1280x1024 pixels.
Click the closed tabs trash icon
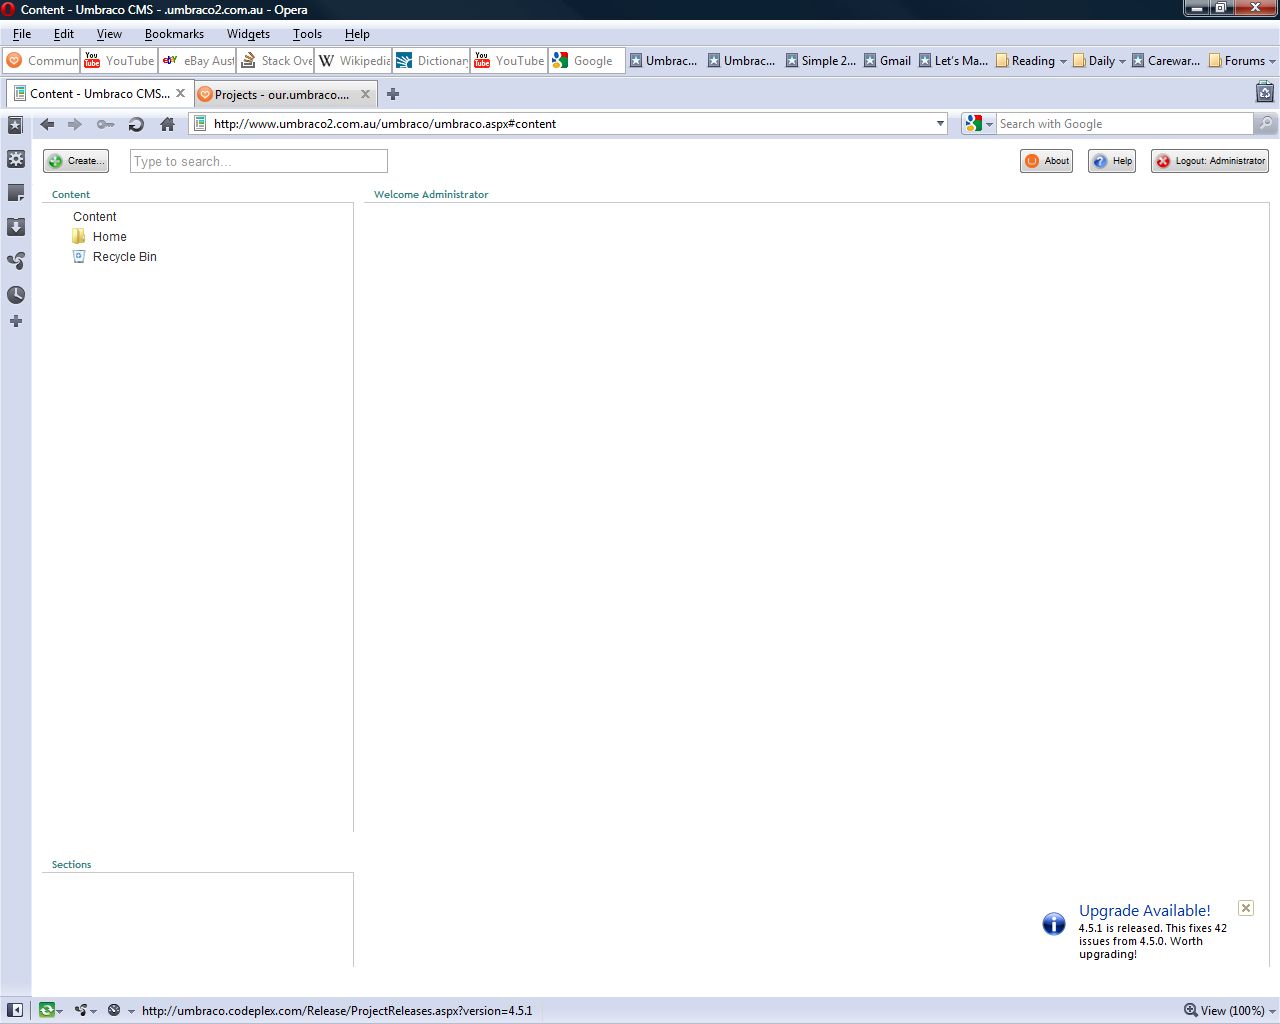click(1264, 93)
